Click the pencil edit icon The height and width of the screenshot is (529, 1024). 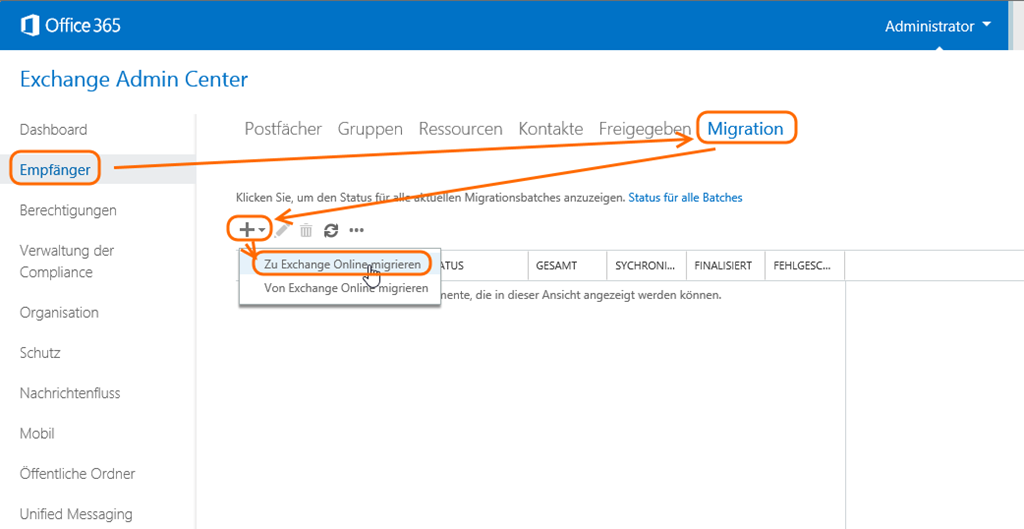pos(284,230)
